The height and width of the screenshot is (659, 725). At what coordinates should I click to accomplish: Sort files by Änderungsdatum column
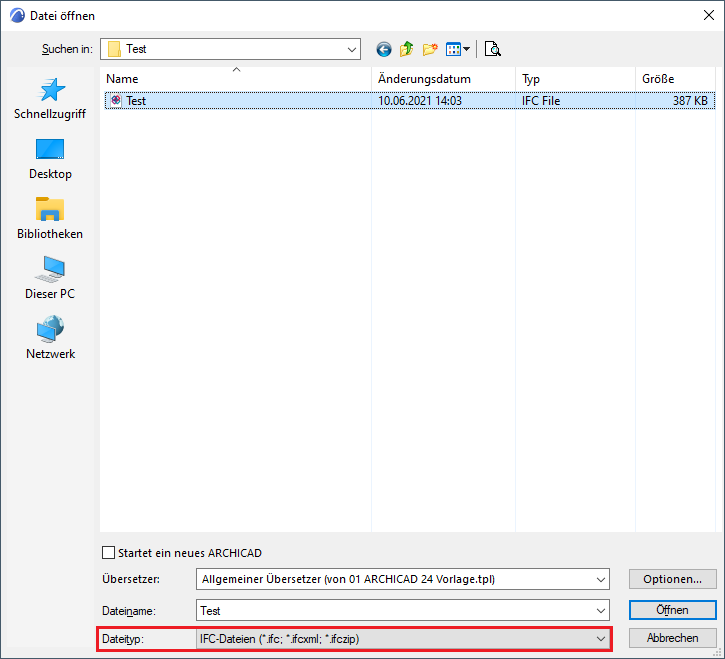443,79
